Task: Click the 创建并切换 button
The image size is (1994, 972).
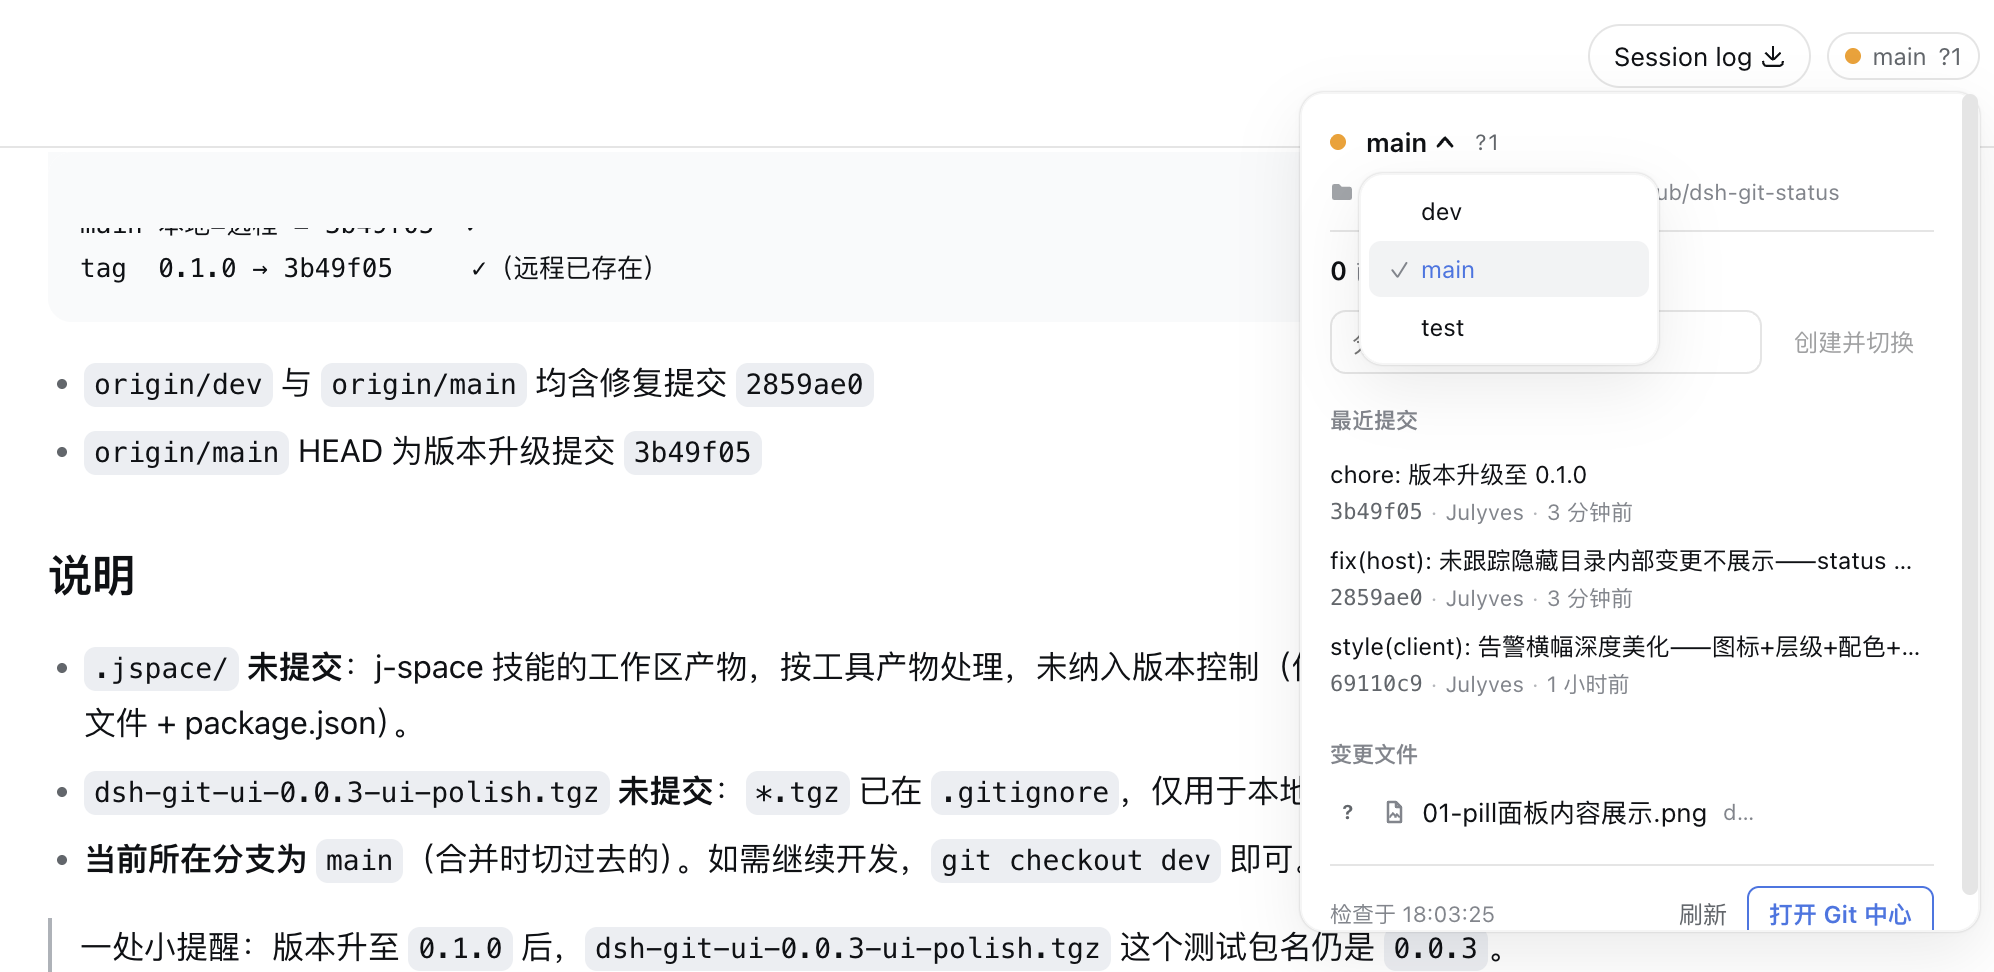Action: click(x=1853, y=343)
